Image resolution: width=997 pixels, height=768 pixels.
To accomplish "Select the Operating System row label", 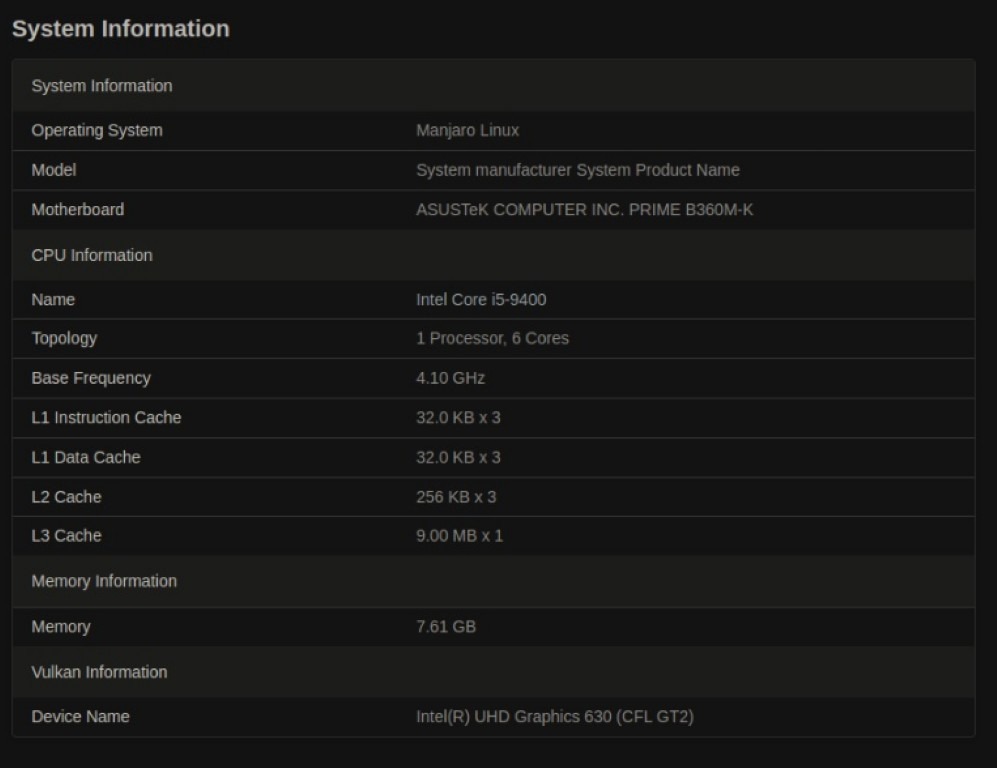I will [97, 130].
